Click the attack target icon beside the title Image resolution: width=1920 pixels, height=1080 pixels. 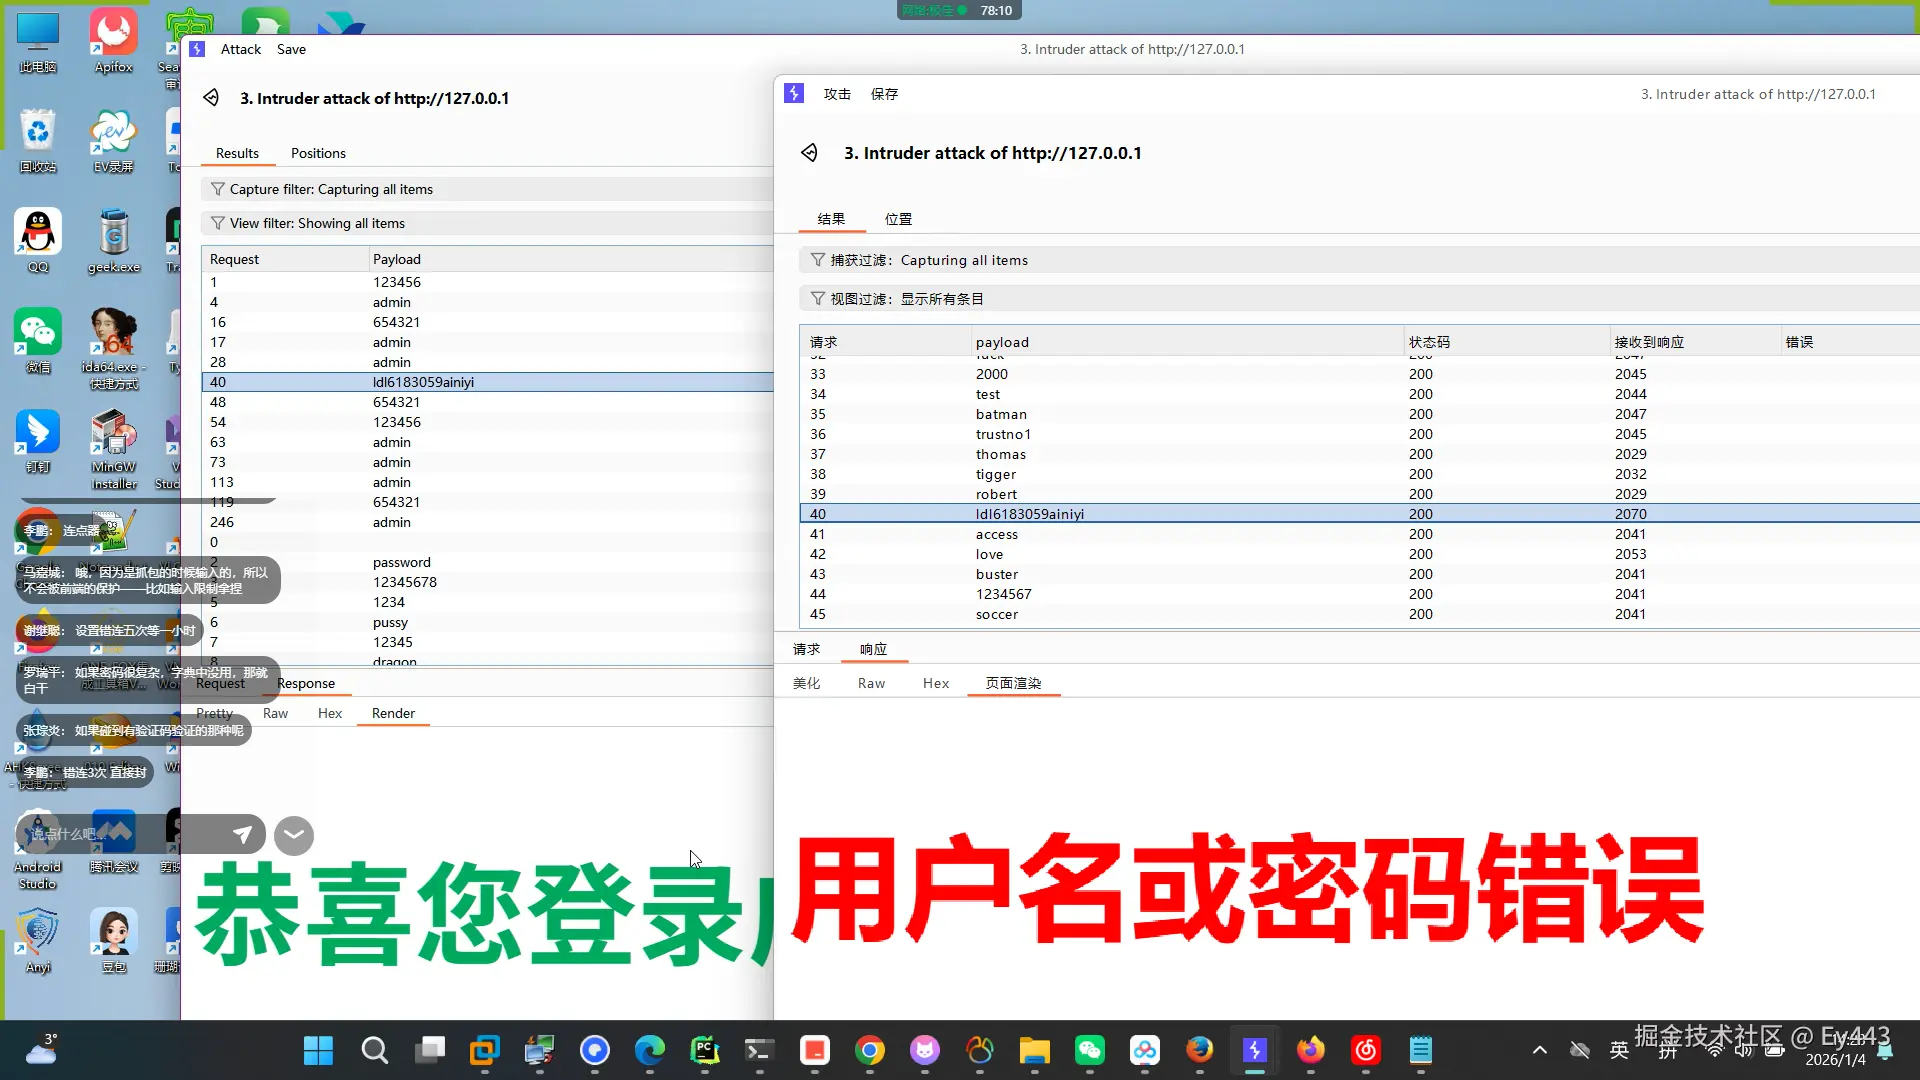[x=809, y=153]
